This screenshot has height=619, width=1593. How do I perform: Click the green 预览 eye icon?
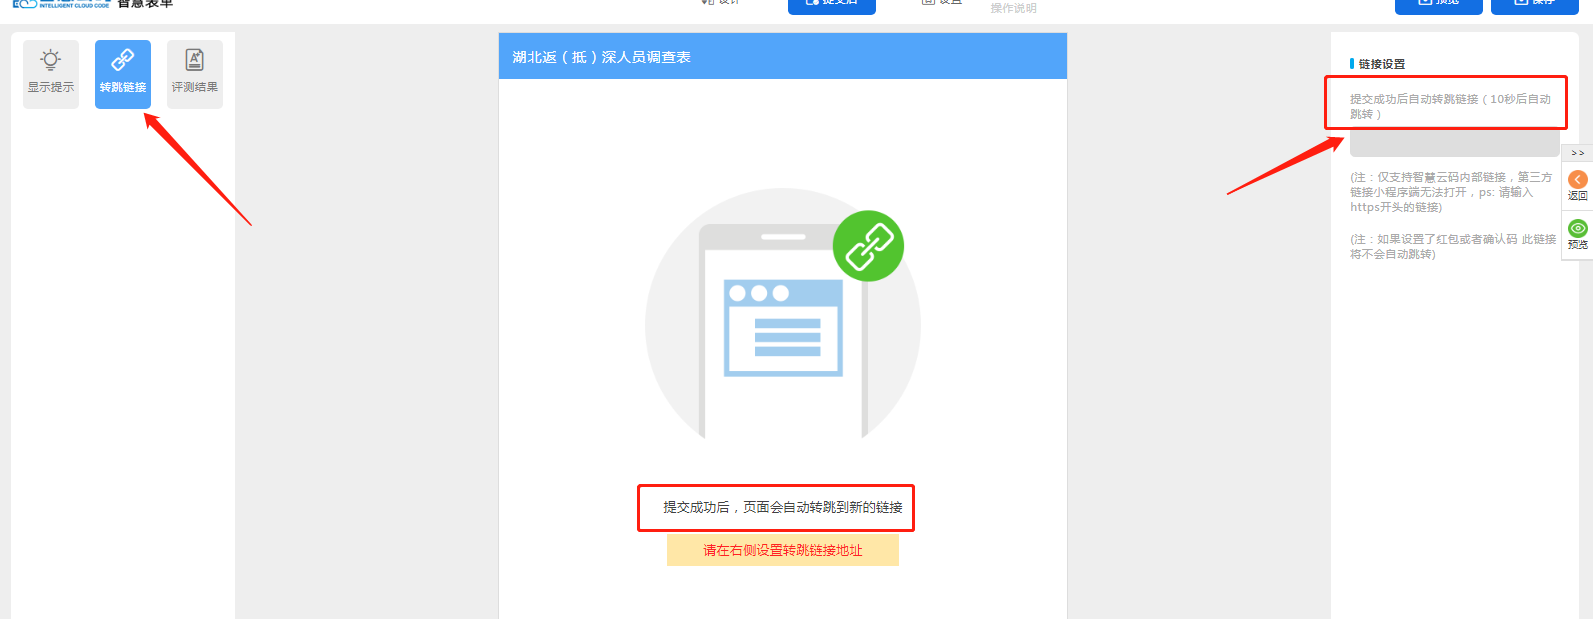[x=1578, y=228]
